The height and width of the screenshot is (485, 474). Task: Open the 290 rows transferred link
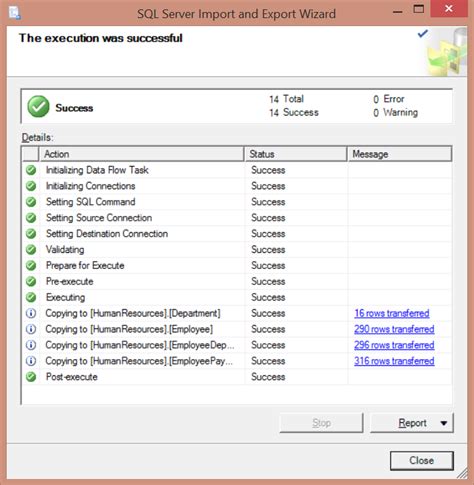tap(394, 329)
